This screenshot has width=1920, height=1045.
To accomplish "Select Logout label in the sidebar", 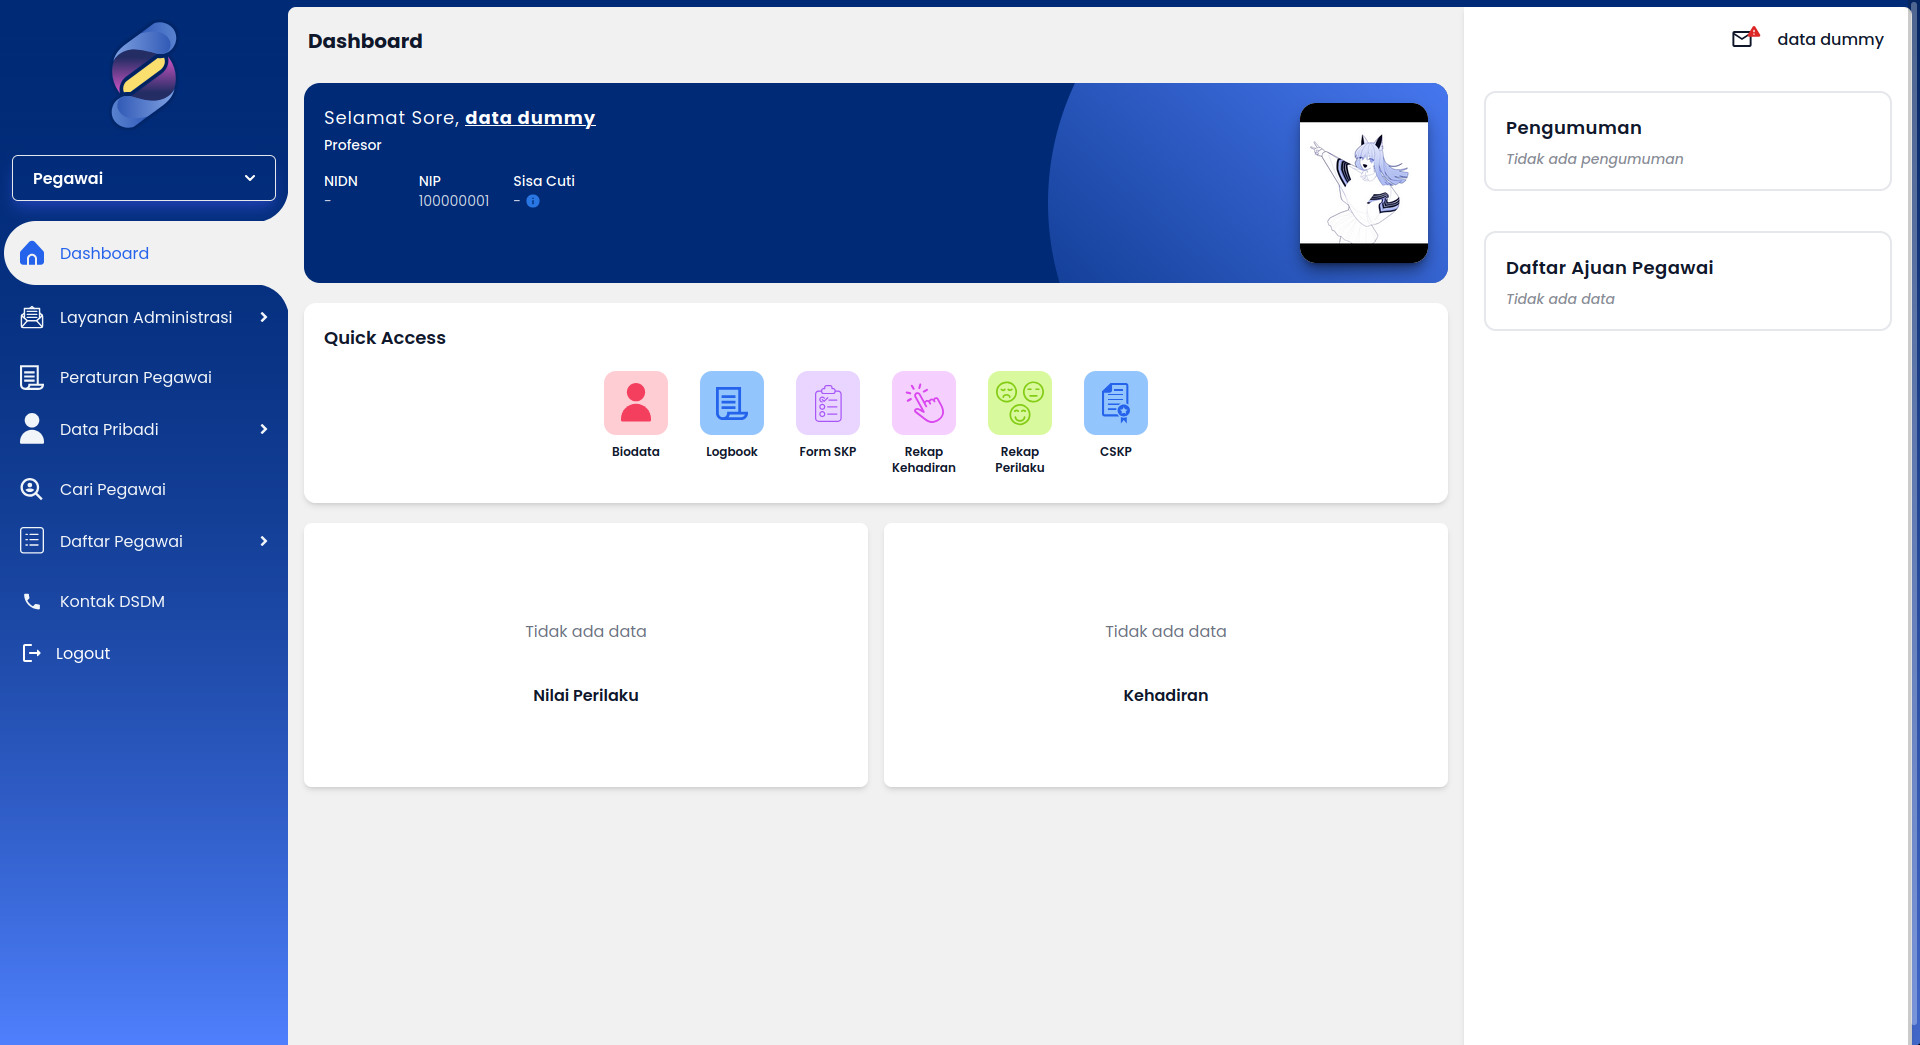I will (x=83, y=653).
